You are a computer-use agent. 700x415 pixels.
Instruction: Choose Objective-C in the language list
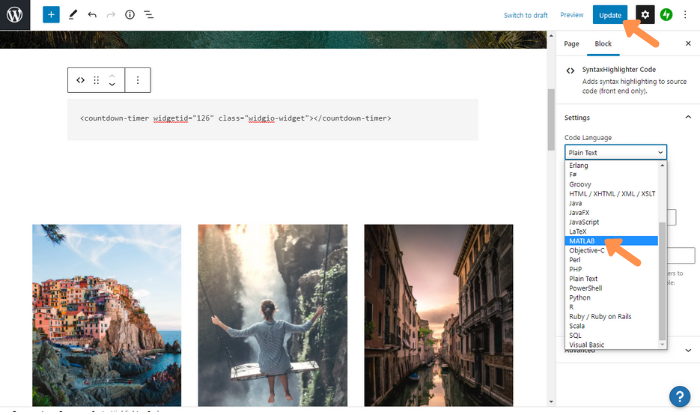coord(612,250)
